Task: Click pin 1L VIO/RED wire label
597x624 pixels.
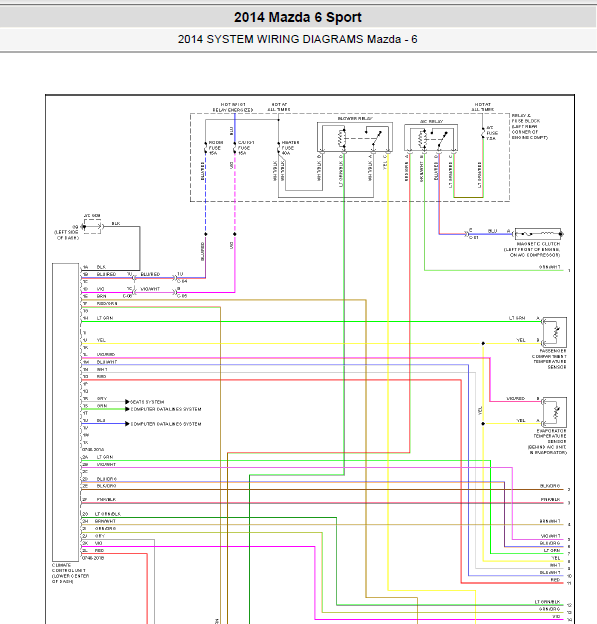Action: click(106, 354)
